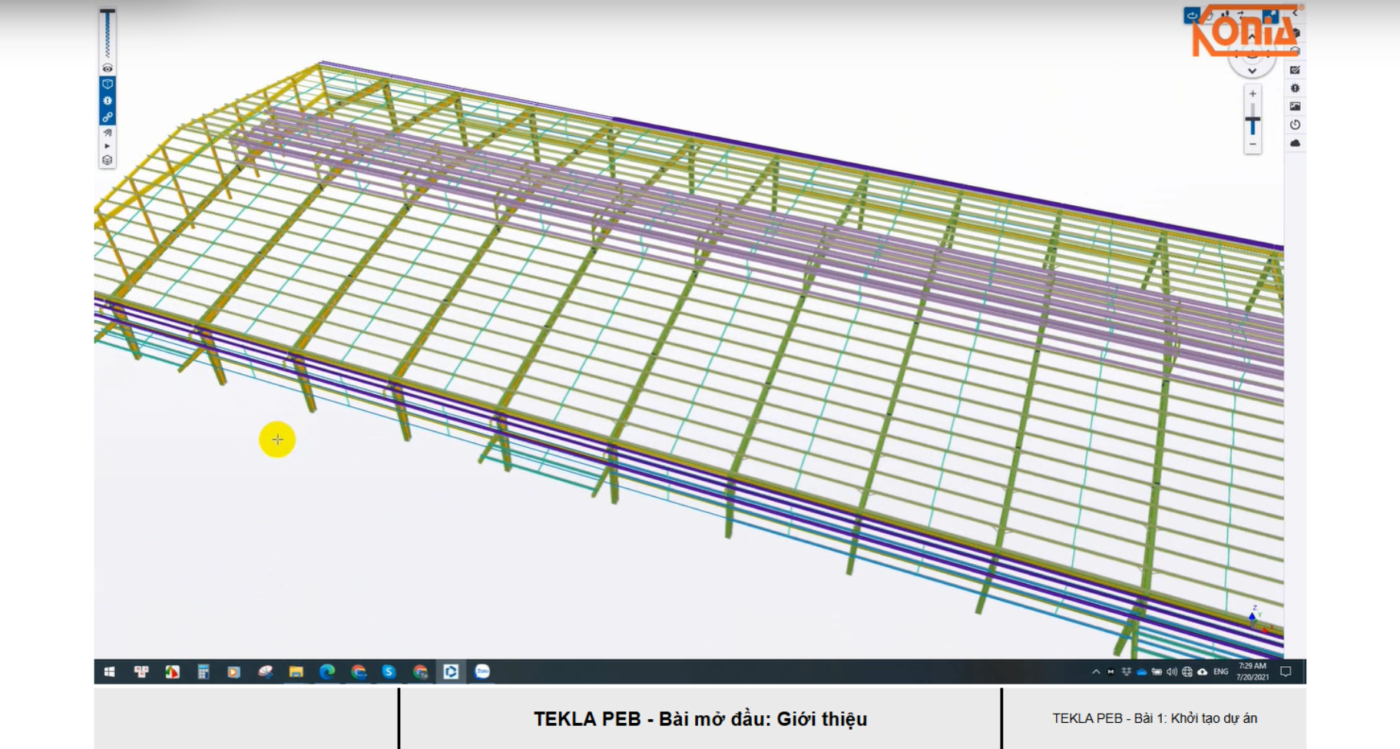Viewport: 1400px width, 749px height.
Task: Click the taskbar clock showing 7:29 AM
Action: [1252, 671]
